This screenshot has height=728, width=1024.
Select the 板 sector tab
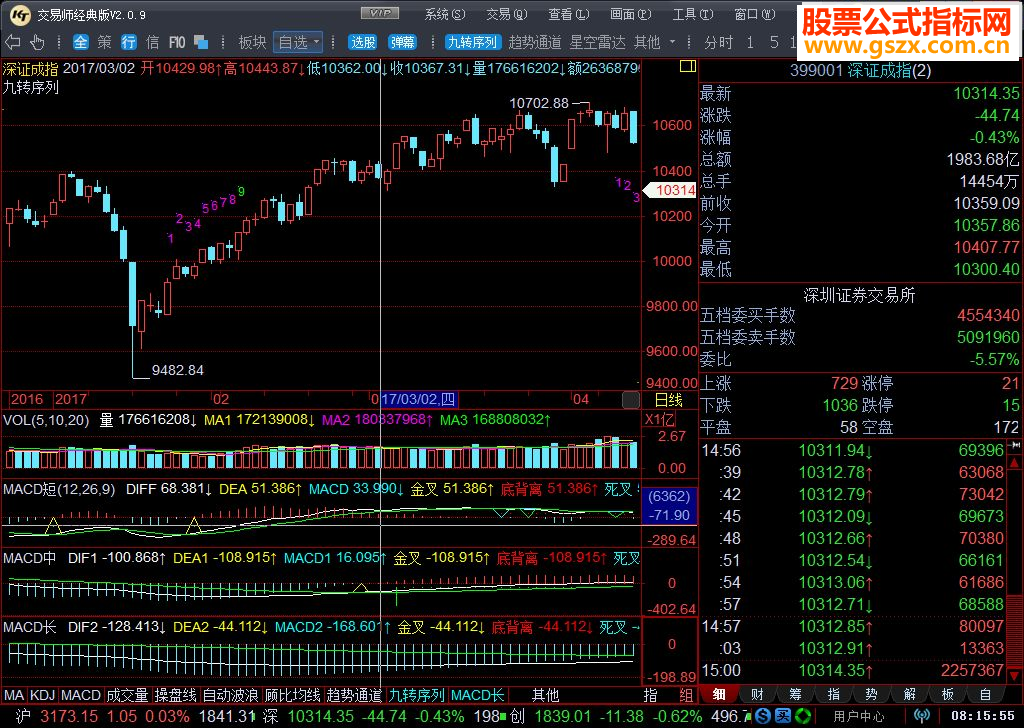948,695
